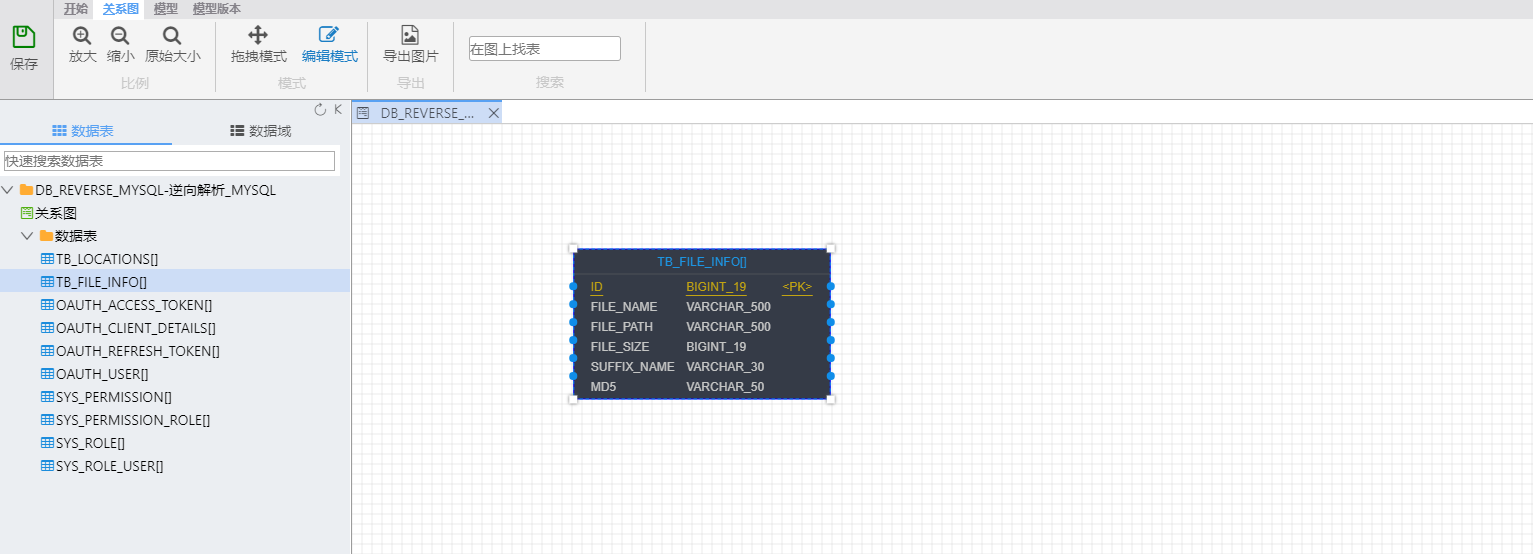Viewport: 1533px width, 554px height.
Task: Close the DB_REVERSE_... diagram tab
Action: 493,113
